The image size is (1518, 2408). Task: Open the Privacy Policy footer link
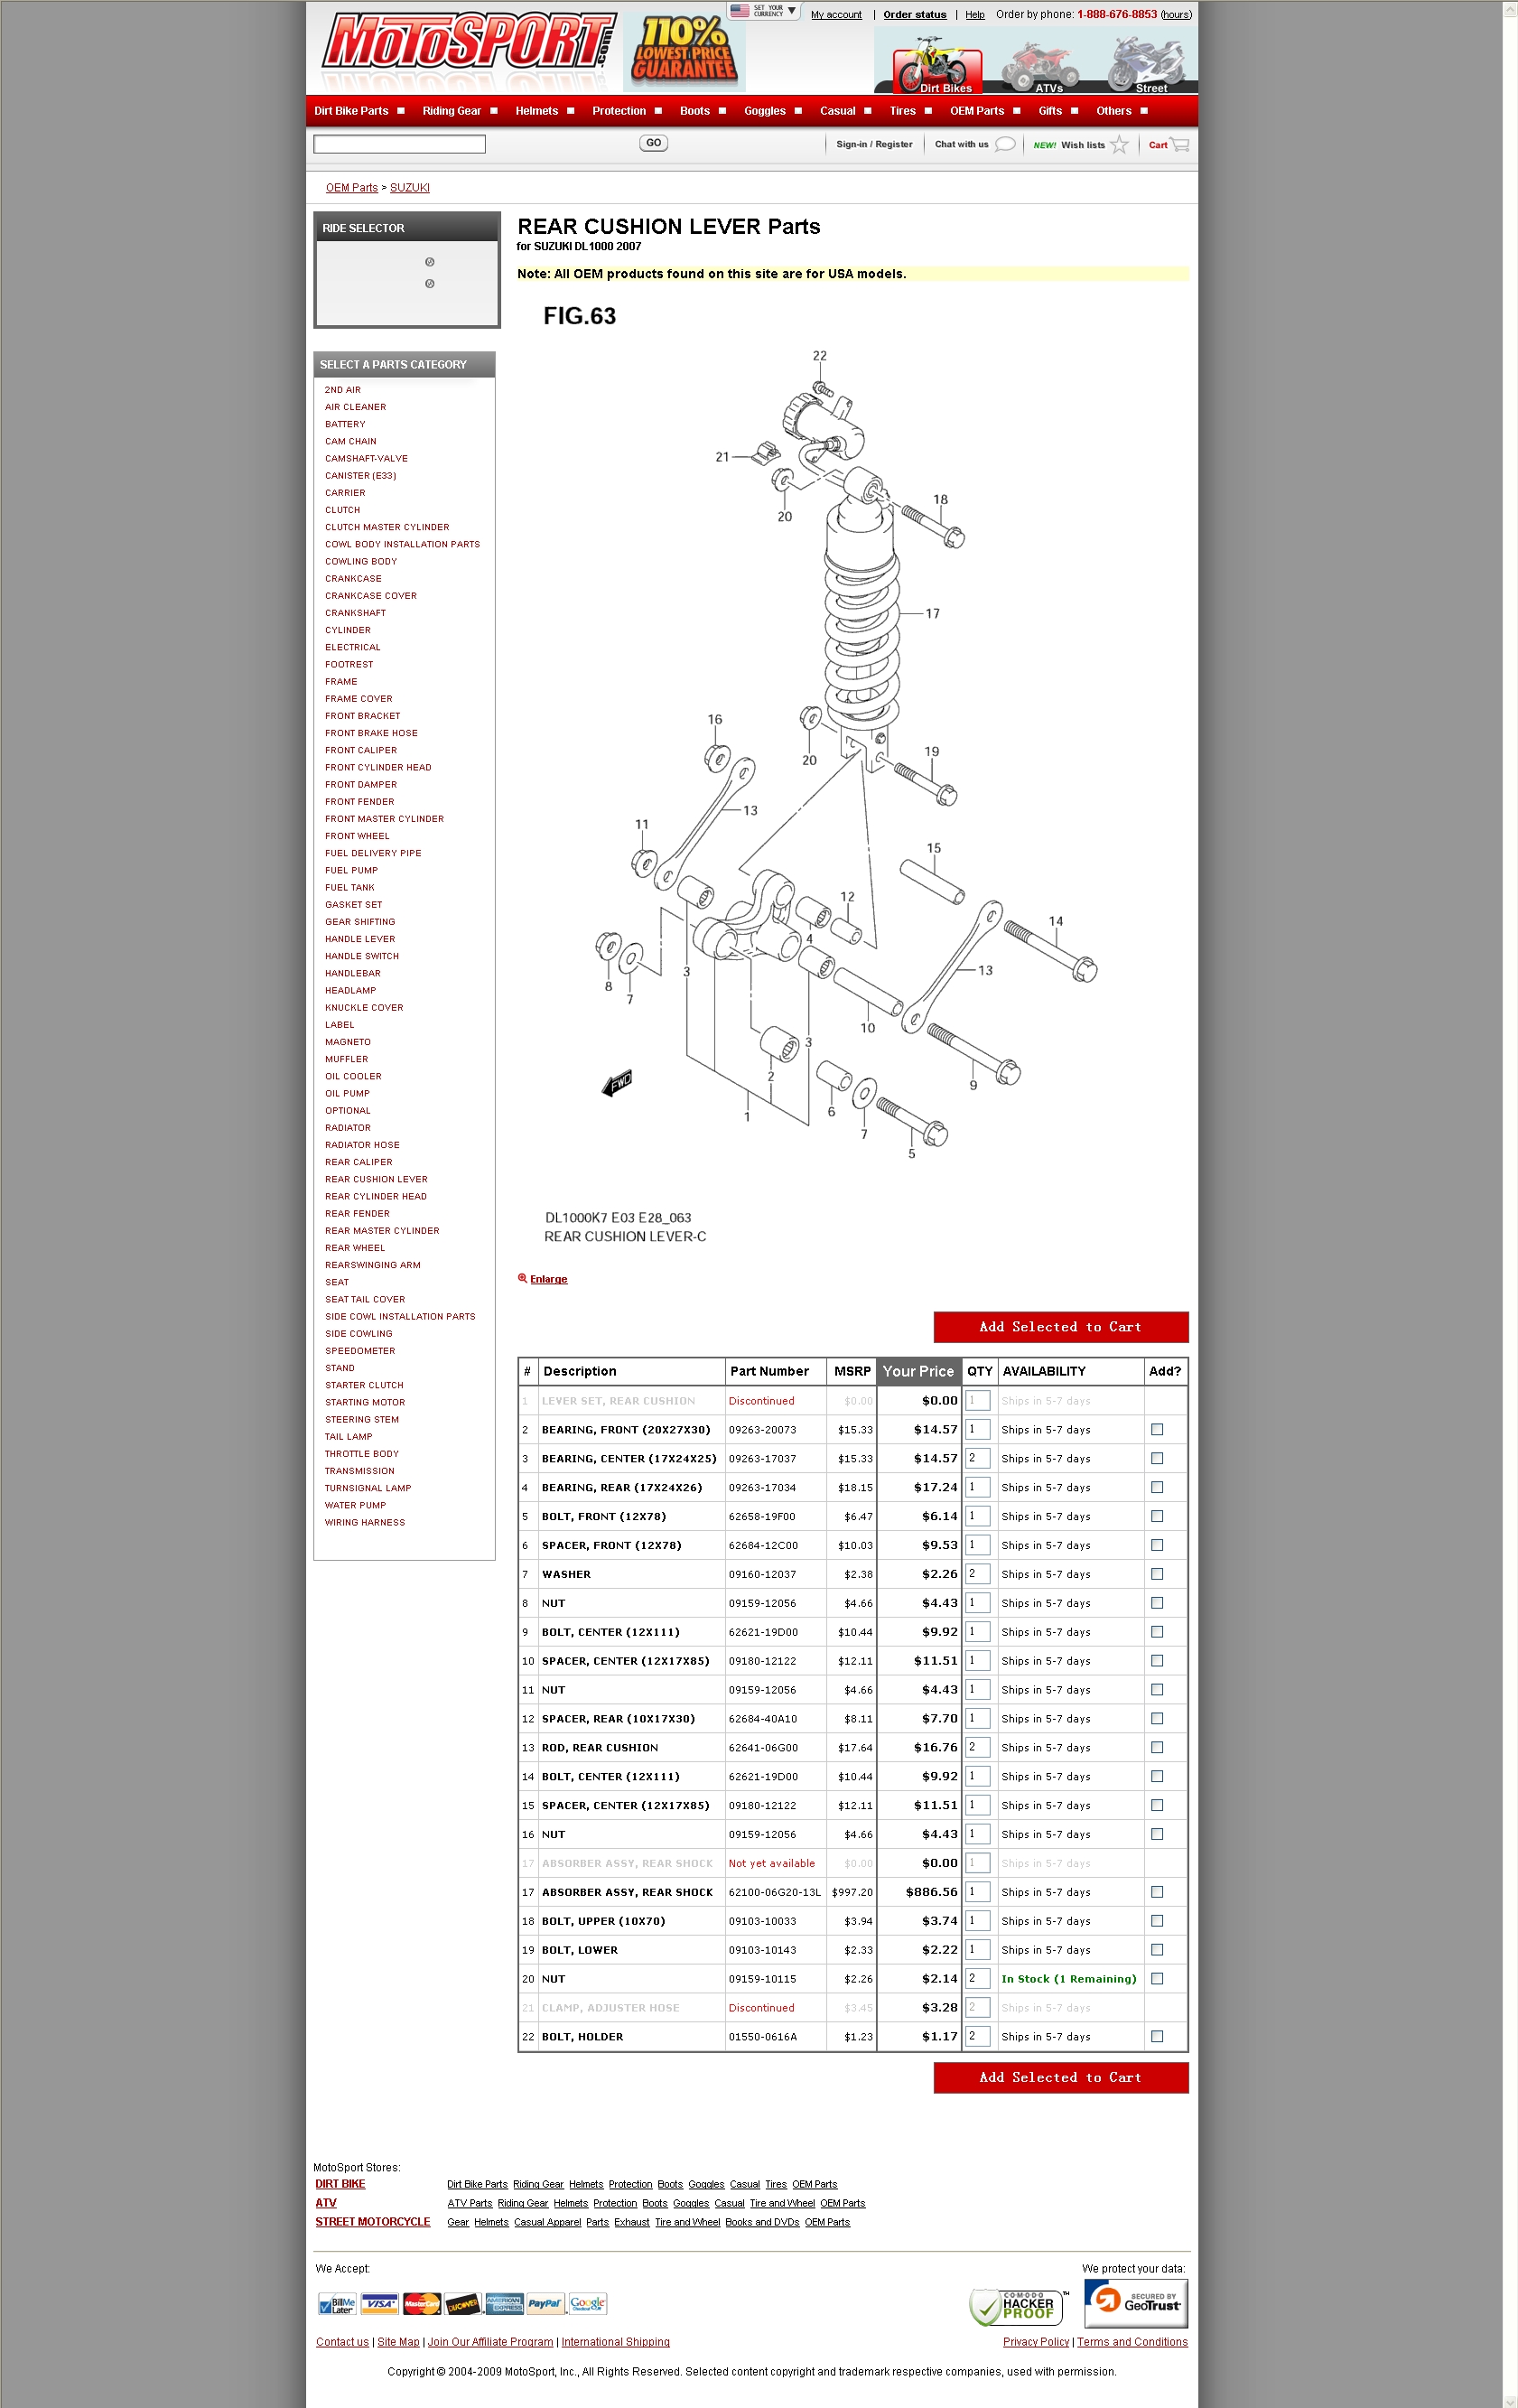click(1036, 2342)
